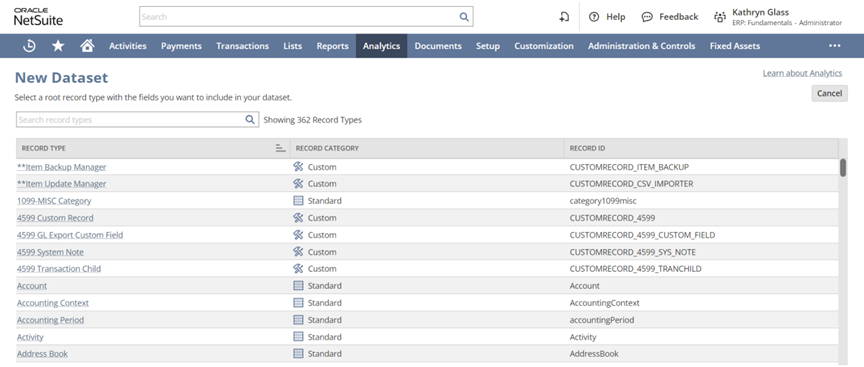Open the 4599 GL Export Custom Field record
Screen dimensions: 864x367
click(x=70, y=235)
